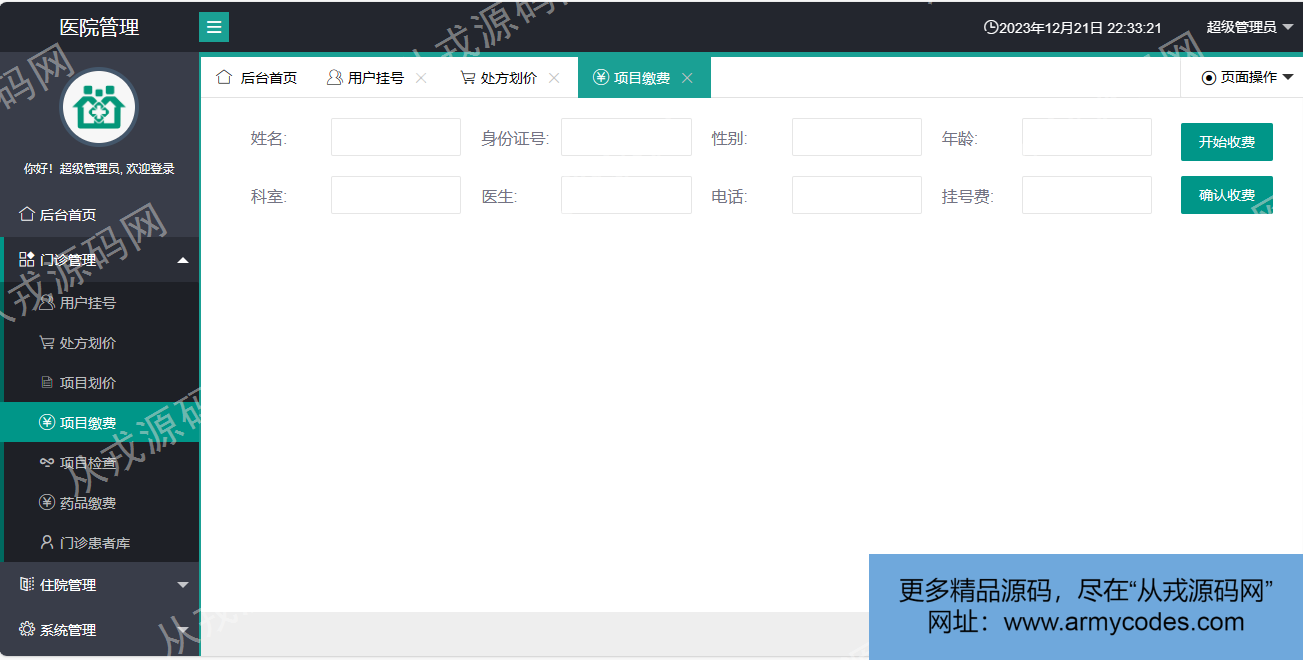Click the hamburger sidebar toggle icon
1303x660 pixels.
214,27
